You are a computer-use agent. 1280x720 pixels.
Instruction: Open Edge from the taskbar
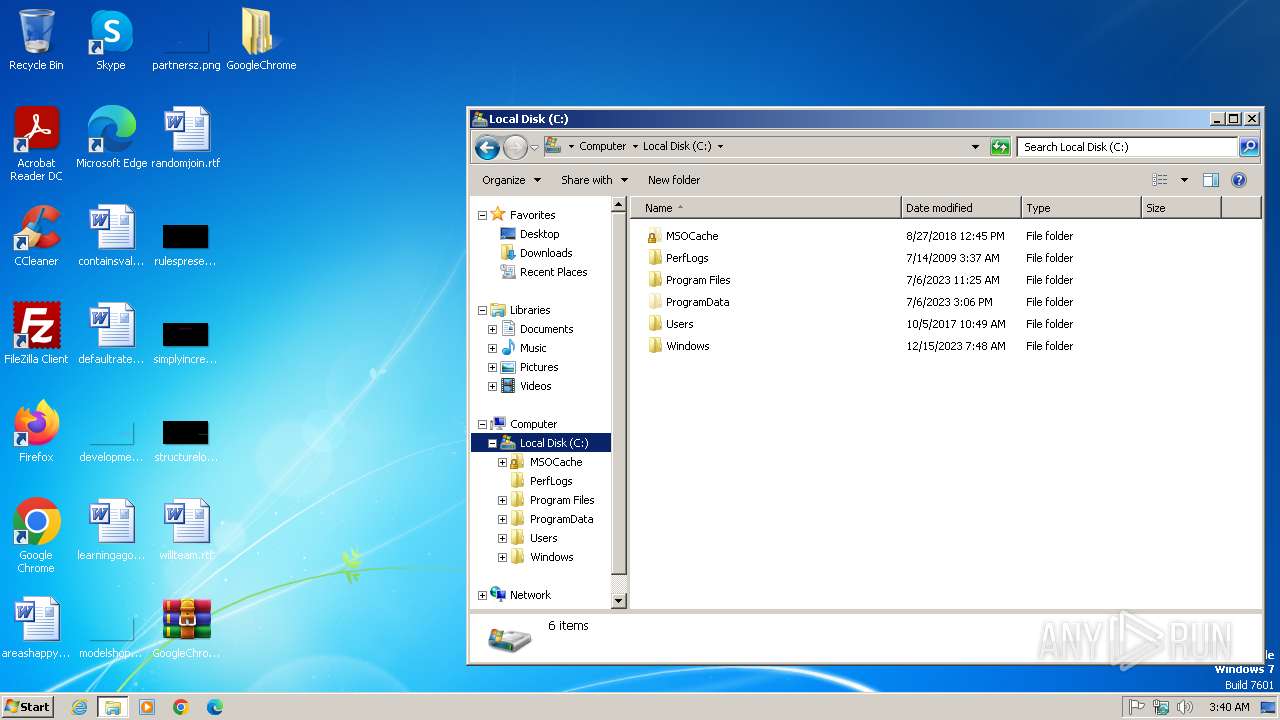[214, 707]
